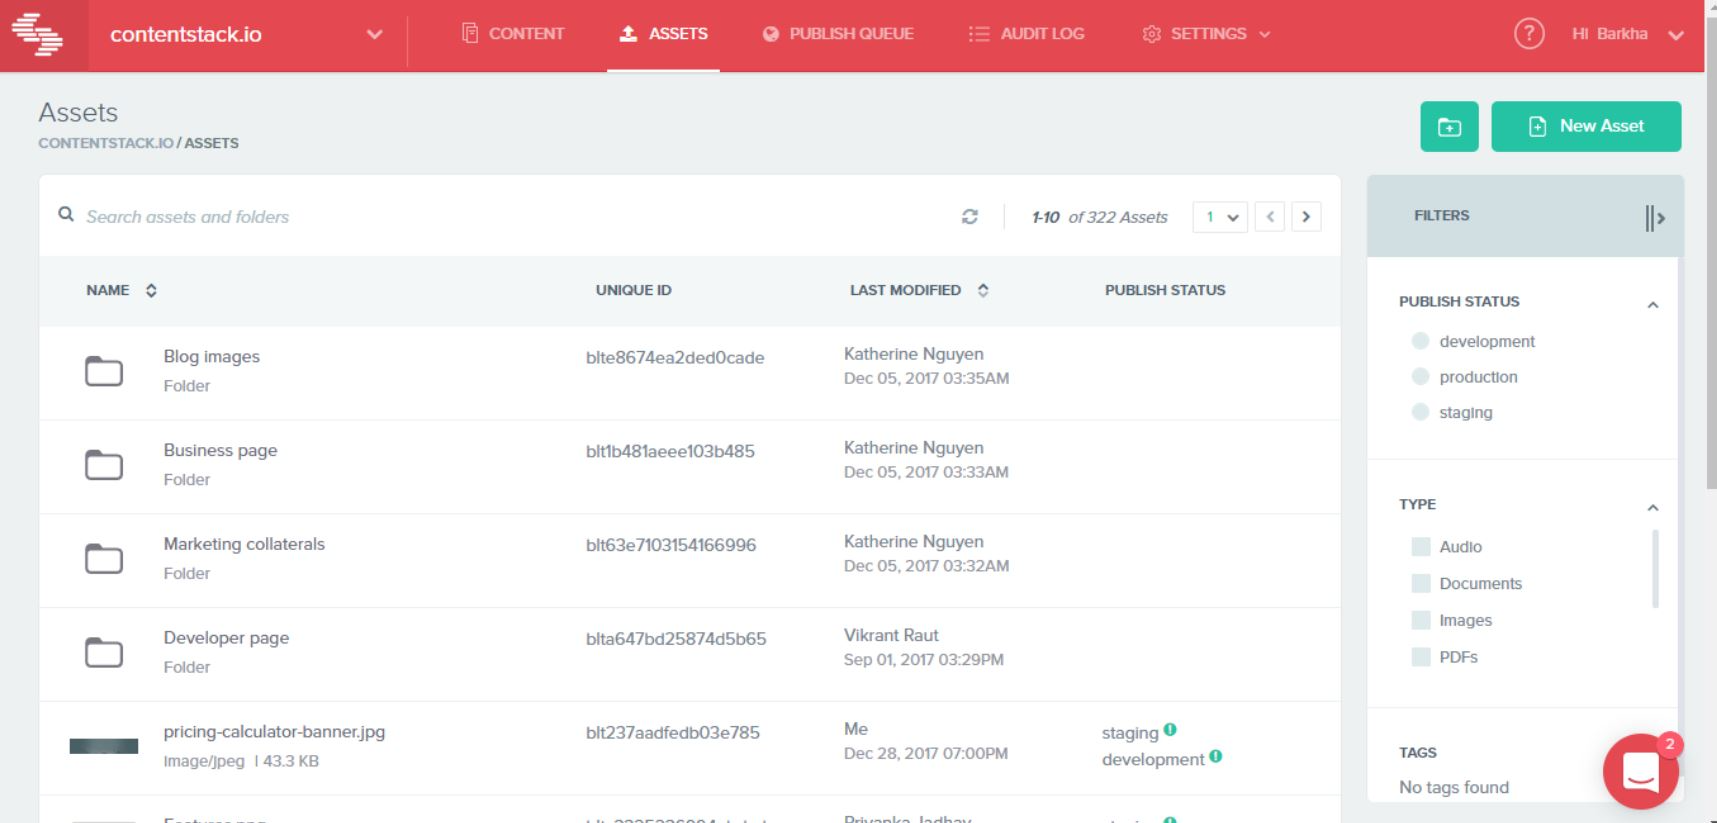
Task: Check the Audio type filter
Action: pos(1420,546)
